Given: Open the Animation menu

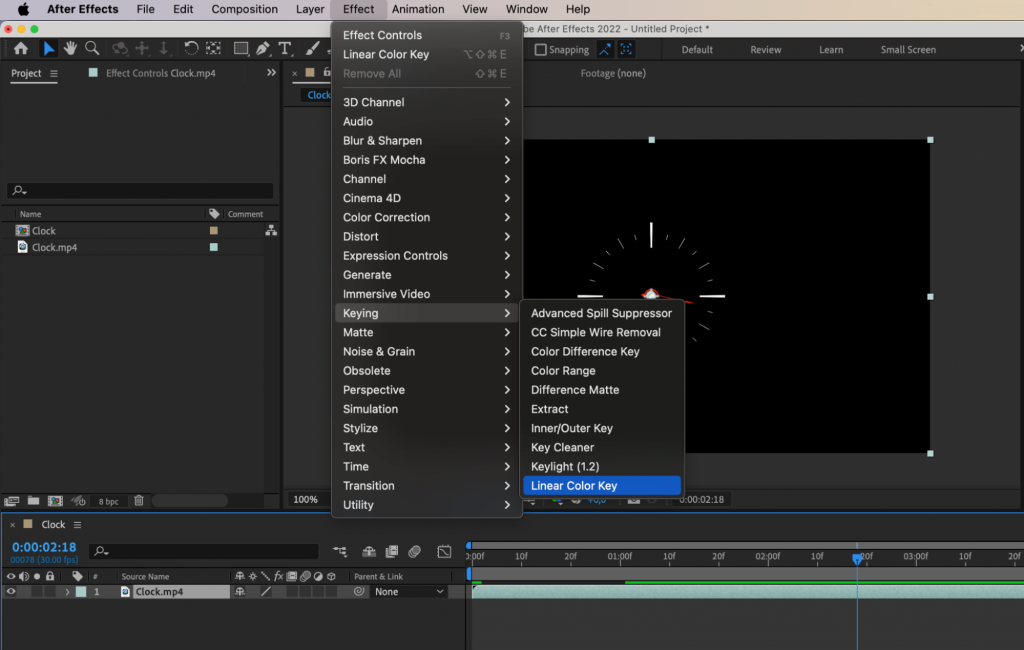Looking at the screenshot, I should click(x=418, y=9).
